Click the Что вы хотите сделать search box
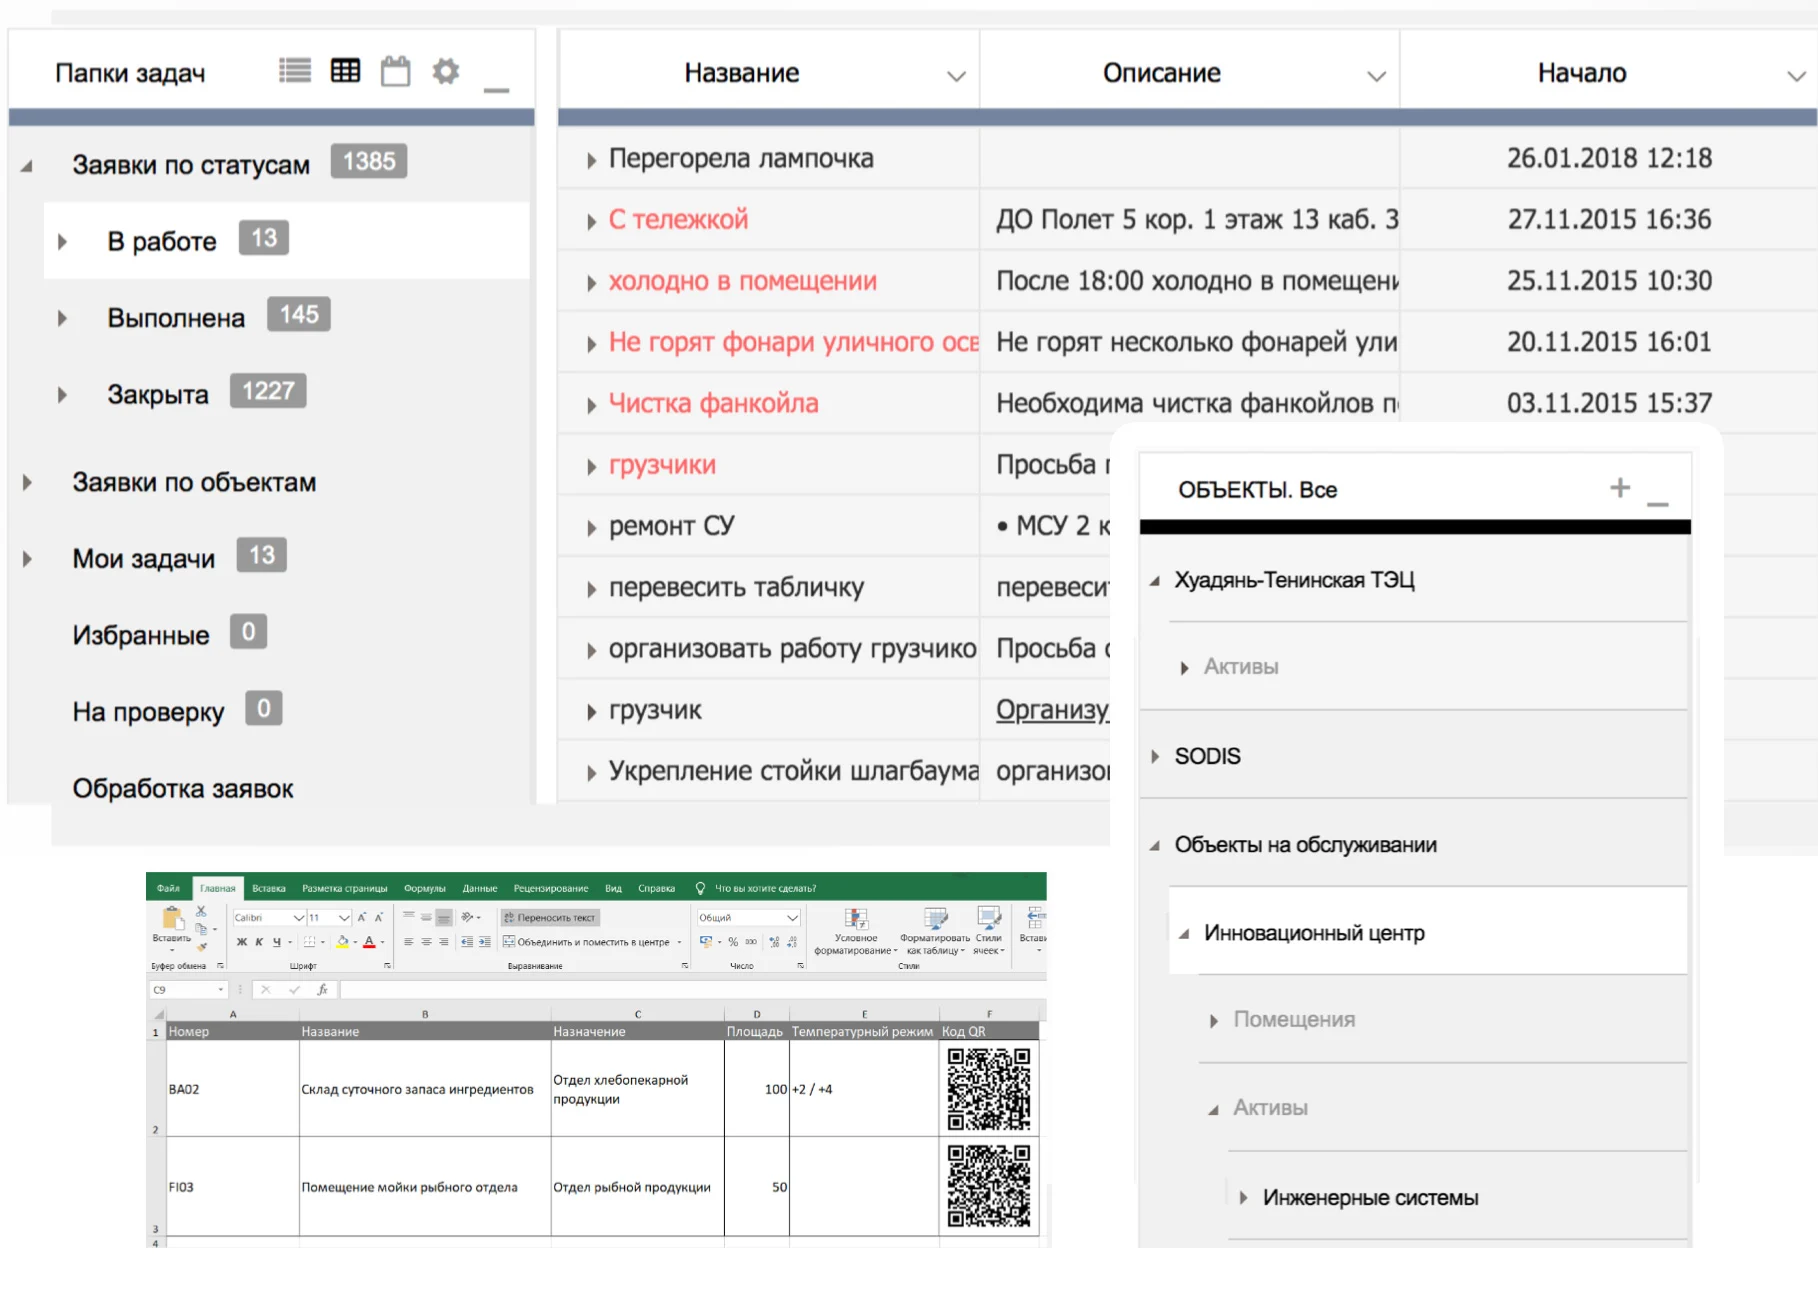This screenshot has height=1300, width=1818. pyautogui.click(x=765, y=888)
